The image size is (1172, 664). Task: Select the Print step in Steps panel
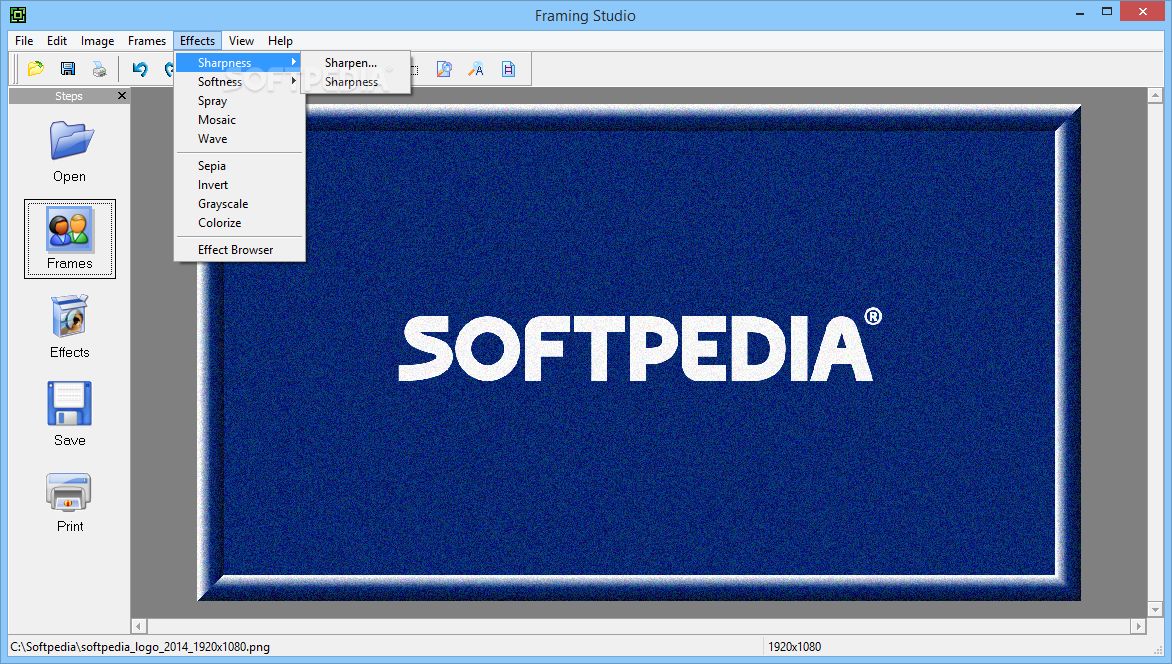pos(70,502)
